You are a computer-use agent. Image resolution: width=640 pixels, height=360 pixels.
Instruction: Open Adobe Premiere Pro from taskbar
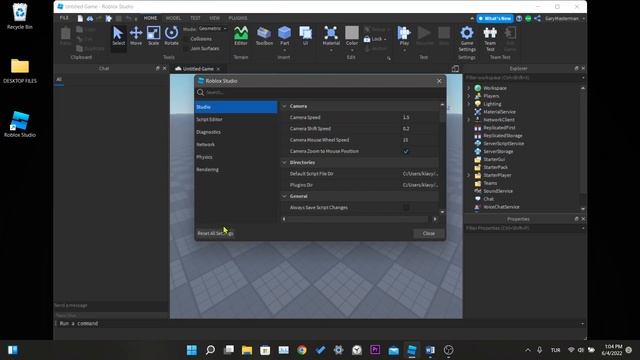(375, 350)
